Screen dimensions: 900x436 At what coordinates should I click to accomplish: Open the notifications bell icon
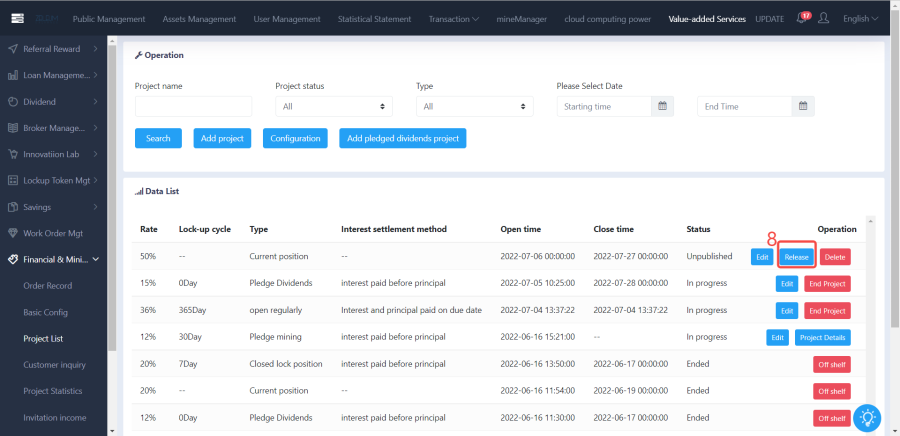coord(802,18)
